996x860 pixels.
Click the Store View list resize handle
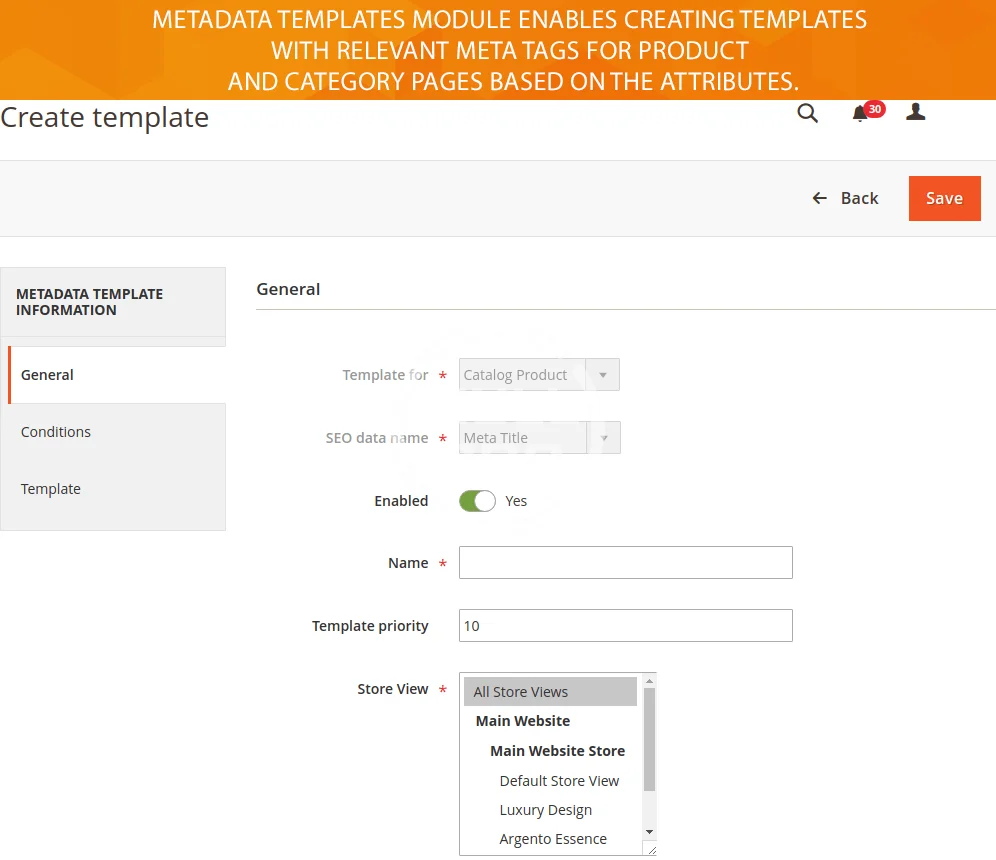pos(651,850)
